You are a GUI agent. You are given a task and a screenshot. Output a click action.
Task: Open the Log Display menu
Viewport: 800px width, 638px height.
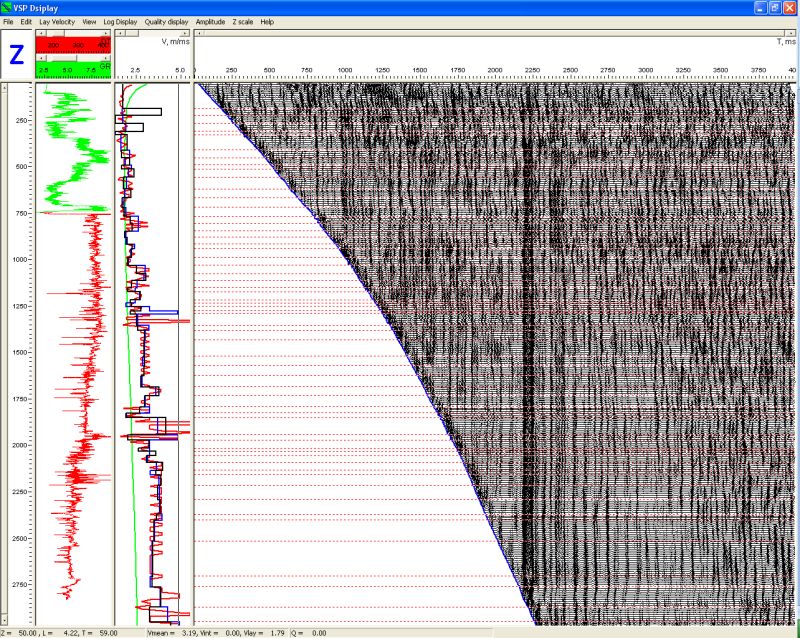[x=120, y=22]
